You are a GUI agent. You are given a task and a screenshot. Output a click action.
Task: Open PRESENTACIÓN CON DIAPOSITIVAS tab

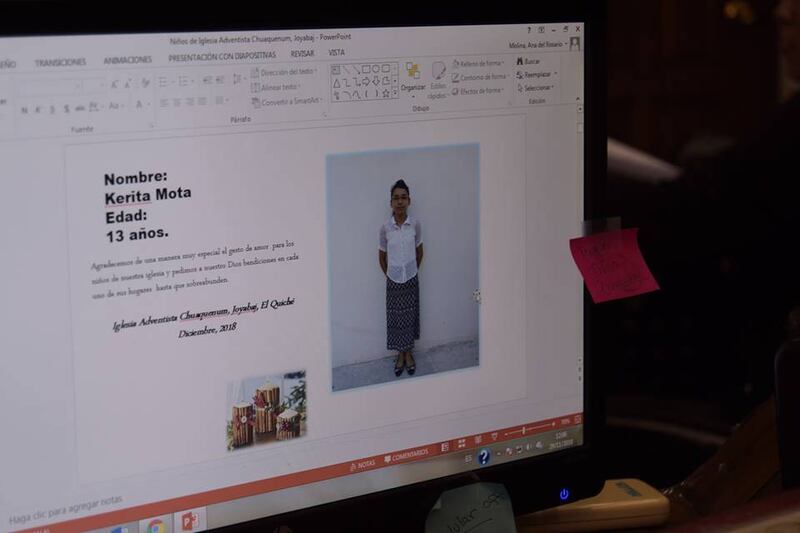222,56
